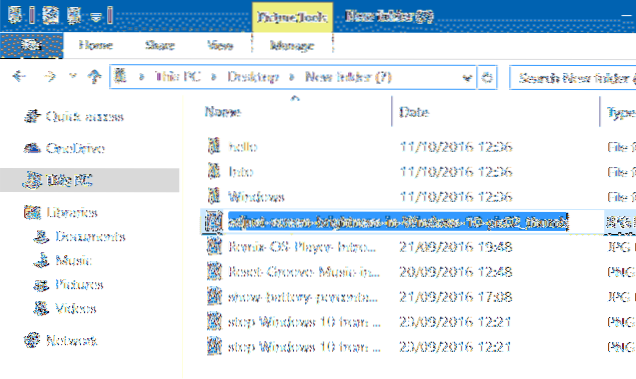Open the Videos library
Image resolution: width=636 pixels, height=379 pixels.
[x=76, y=308]
